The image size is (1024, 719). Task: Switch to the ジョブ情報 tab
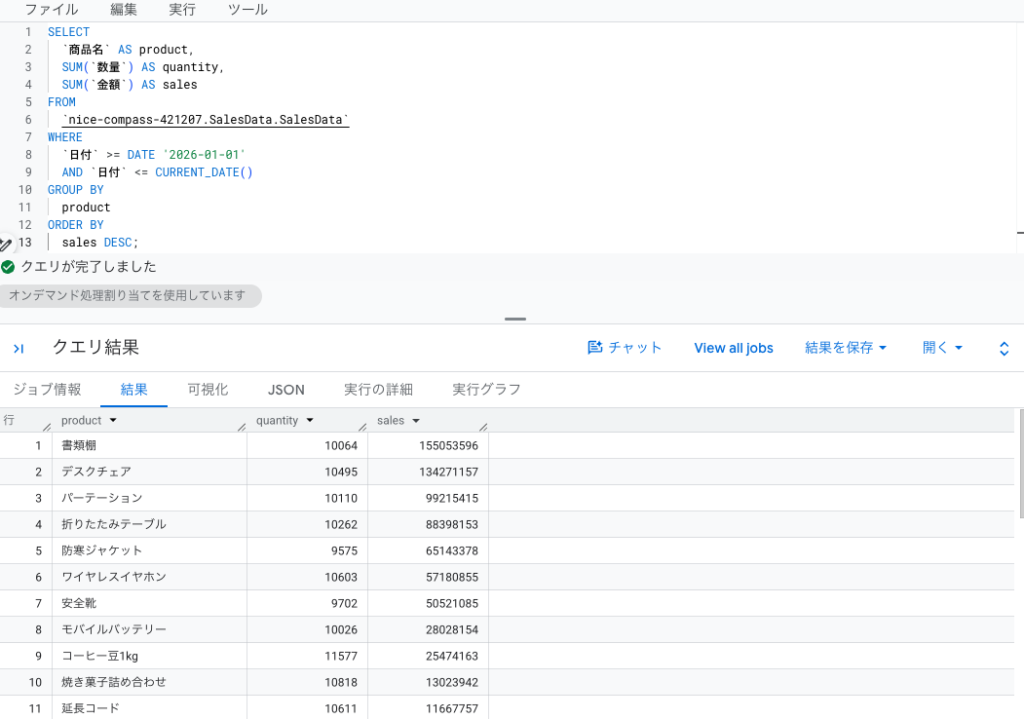pos(47,390)
